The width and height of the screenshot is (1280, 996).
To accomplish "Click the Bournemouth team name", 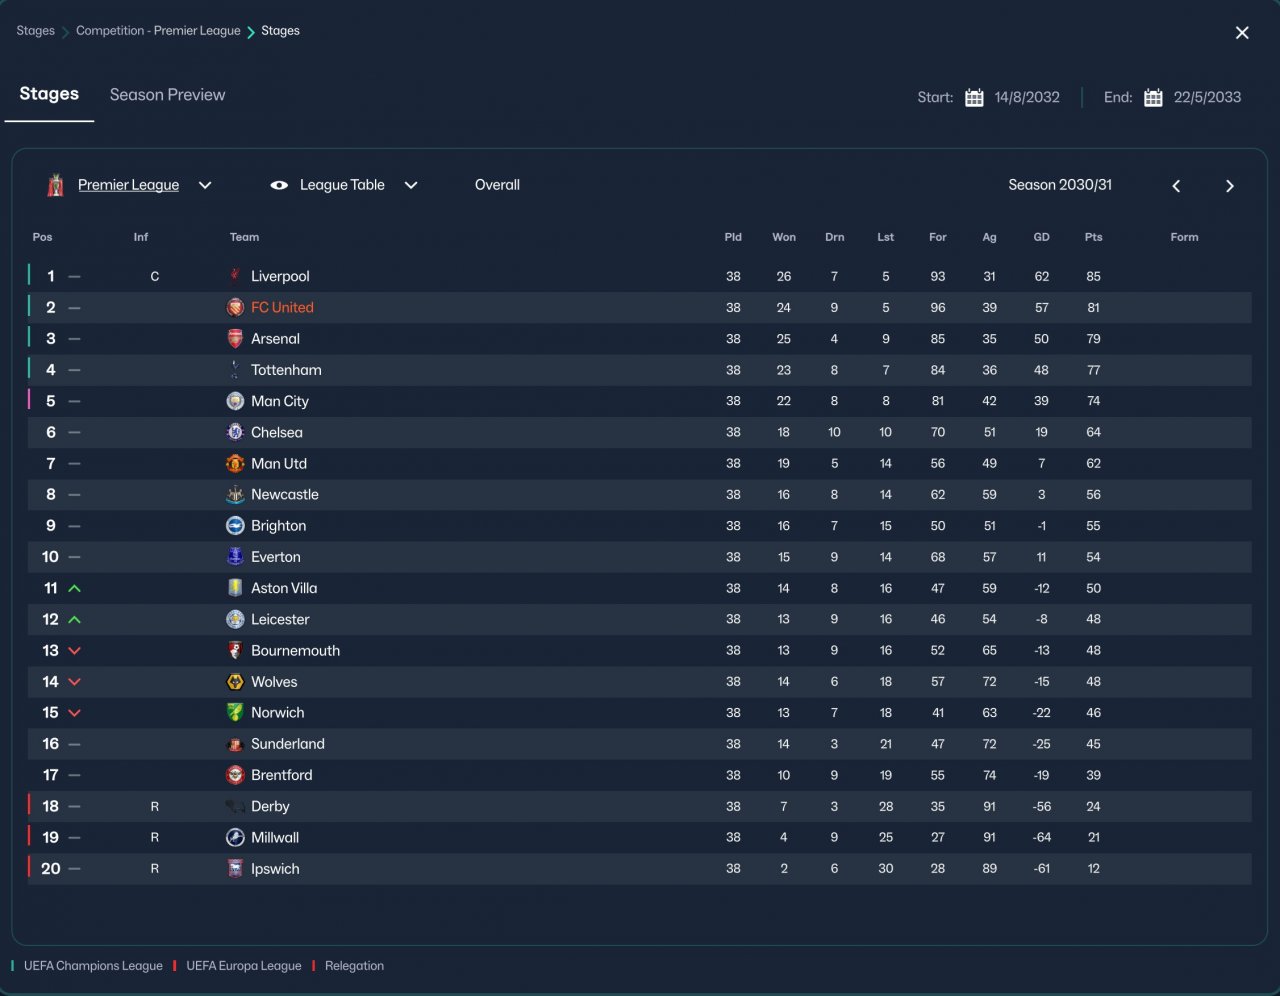I will point(296,650).
